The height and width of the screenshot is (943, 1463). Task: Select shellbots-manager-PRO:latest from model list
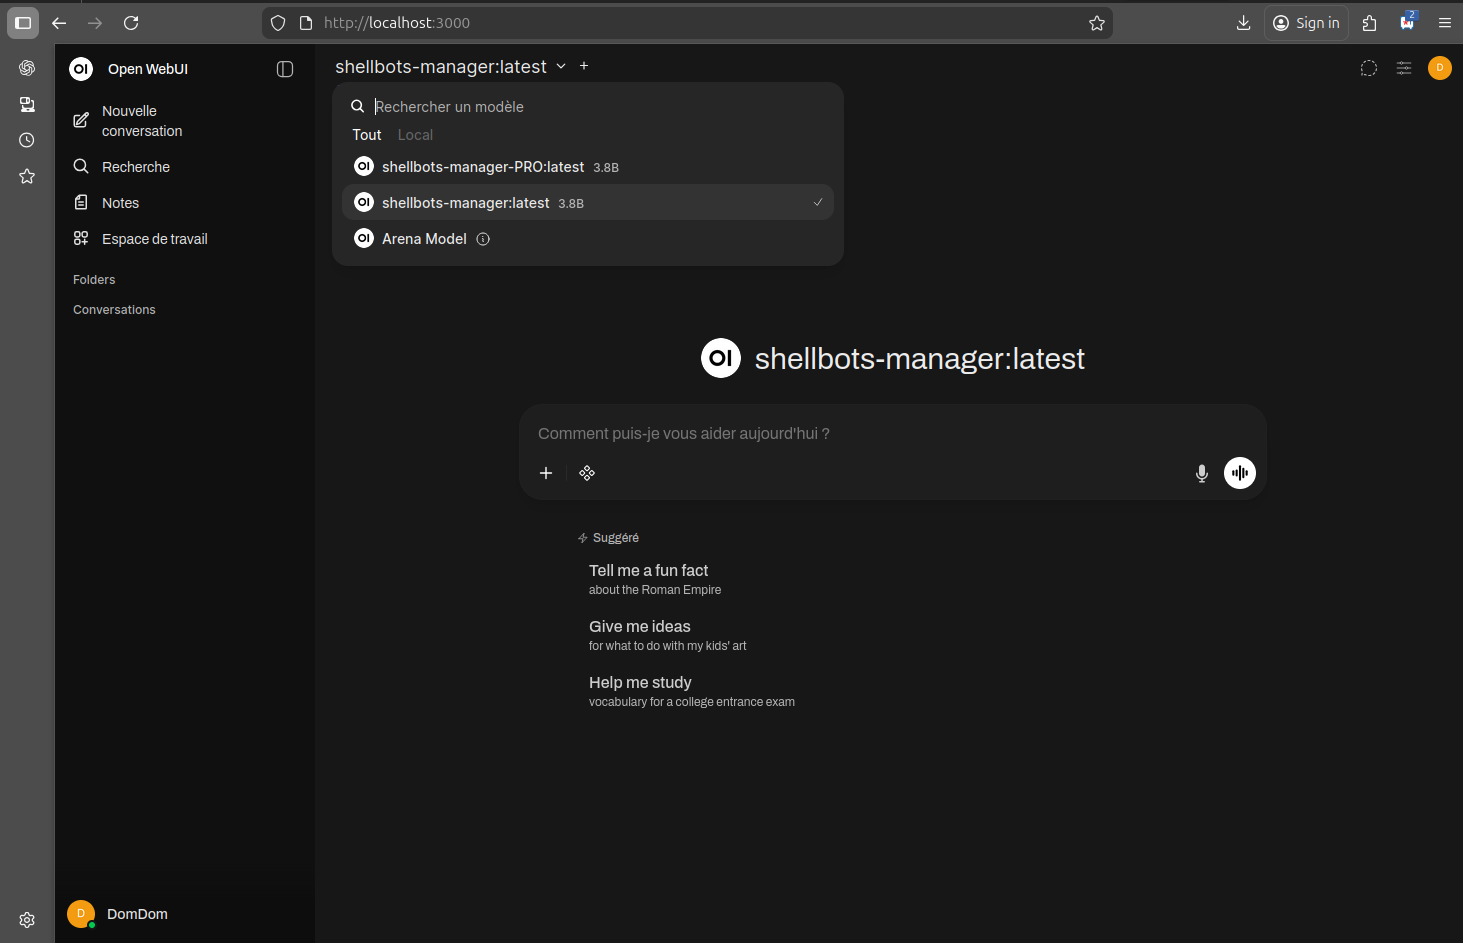[483, 167]
